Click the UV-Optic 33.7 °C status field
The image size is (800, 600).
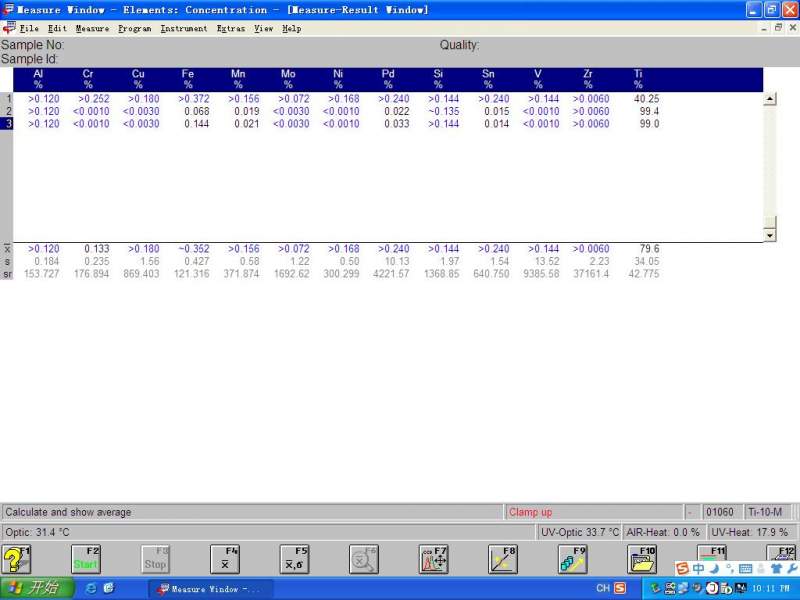580,532
